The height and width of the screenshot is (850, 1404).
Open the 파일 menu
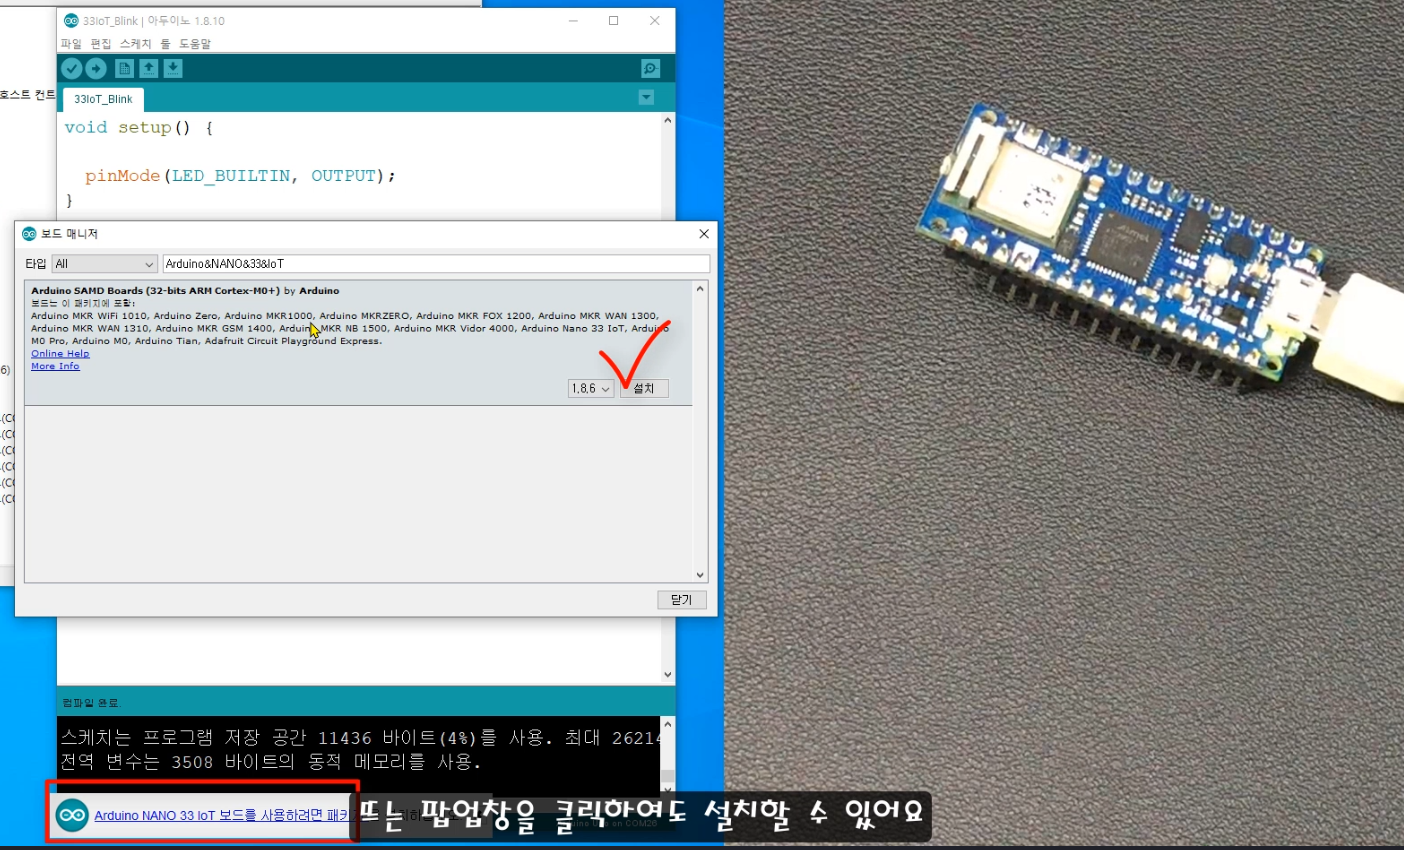(x=71, y=44)
